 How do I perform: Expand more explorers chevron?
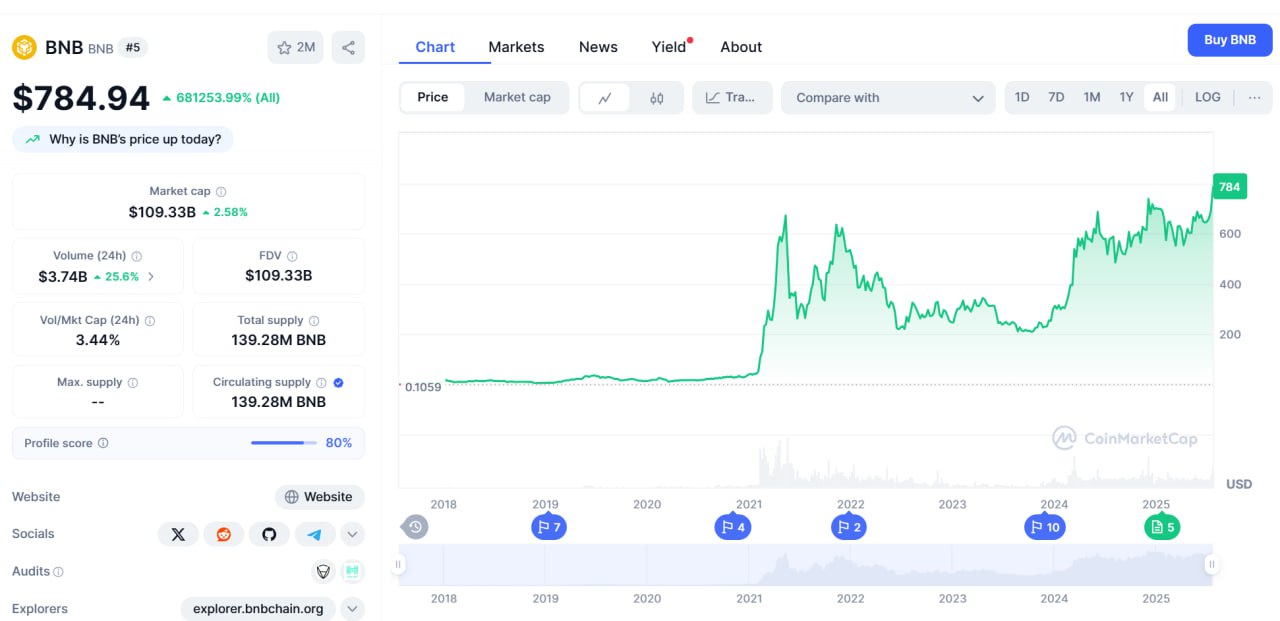pos(352,608)
